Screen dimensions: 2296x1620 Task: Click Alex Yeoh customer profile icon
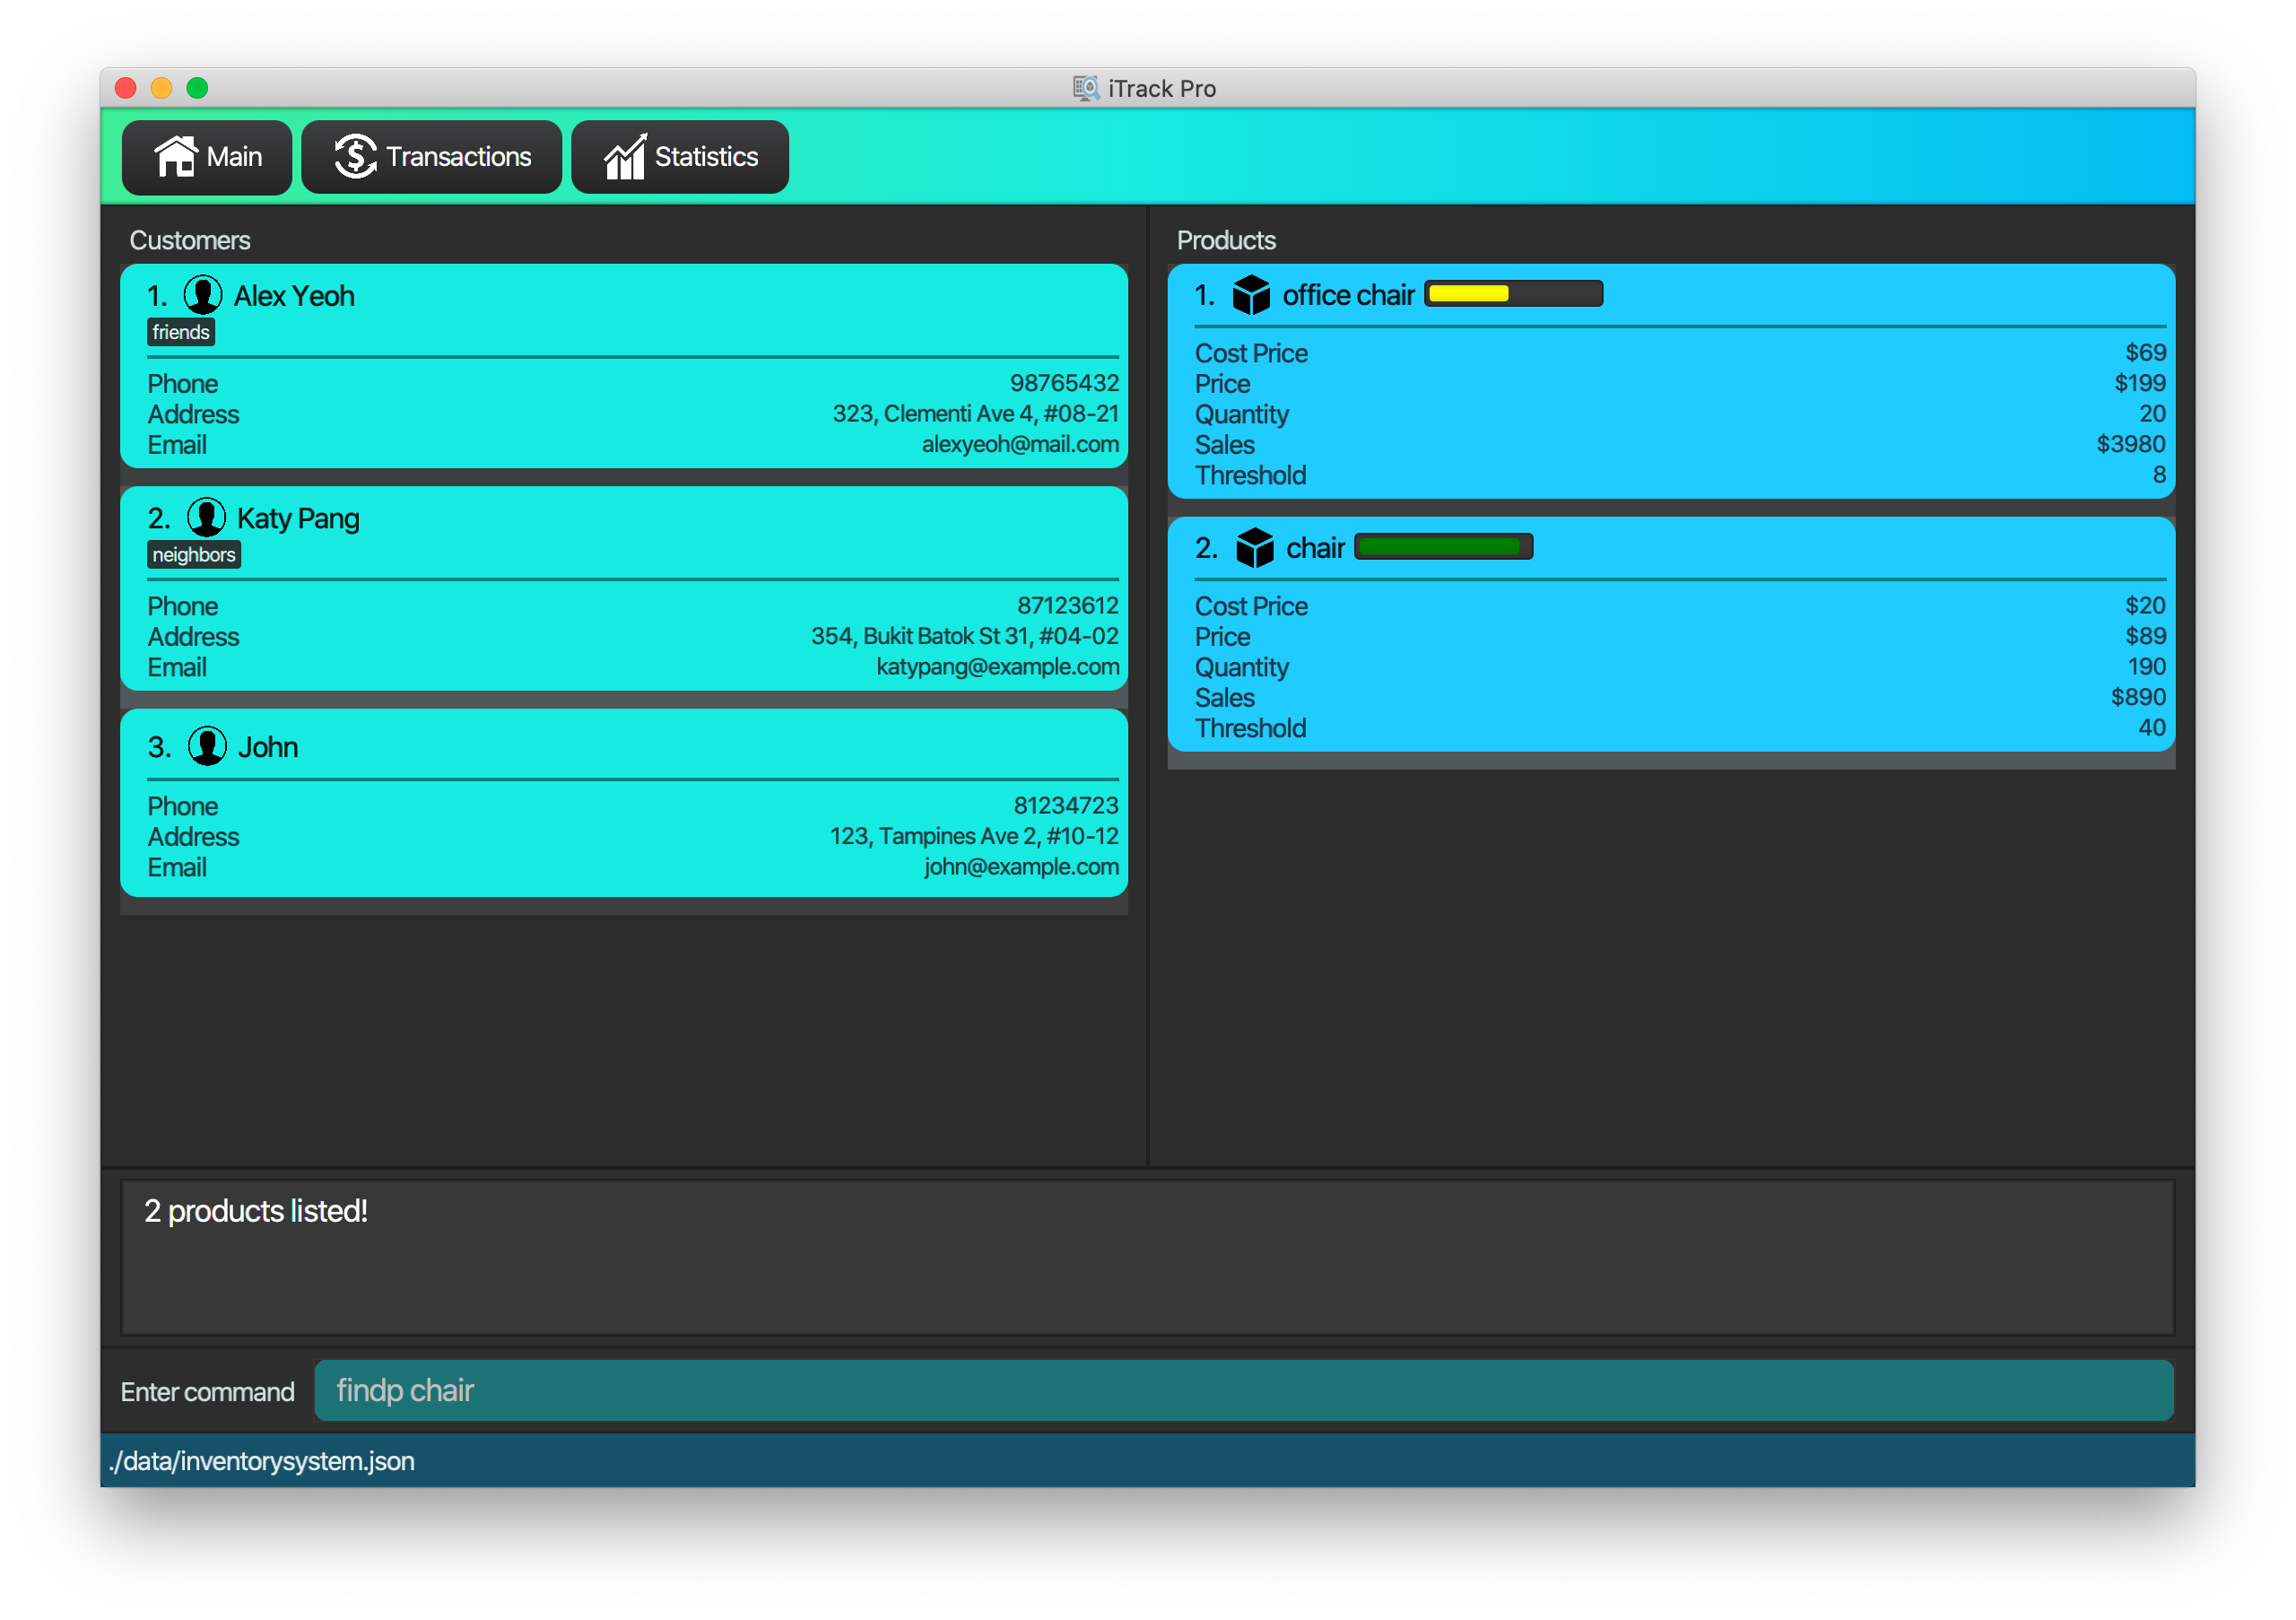click(209, 294)
